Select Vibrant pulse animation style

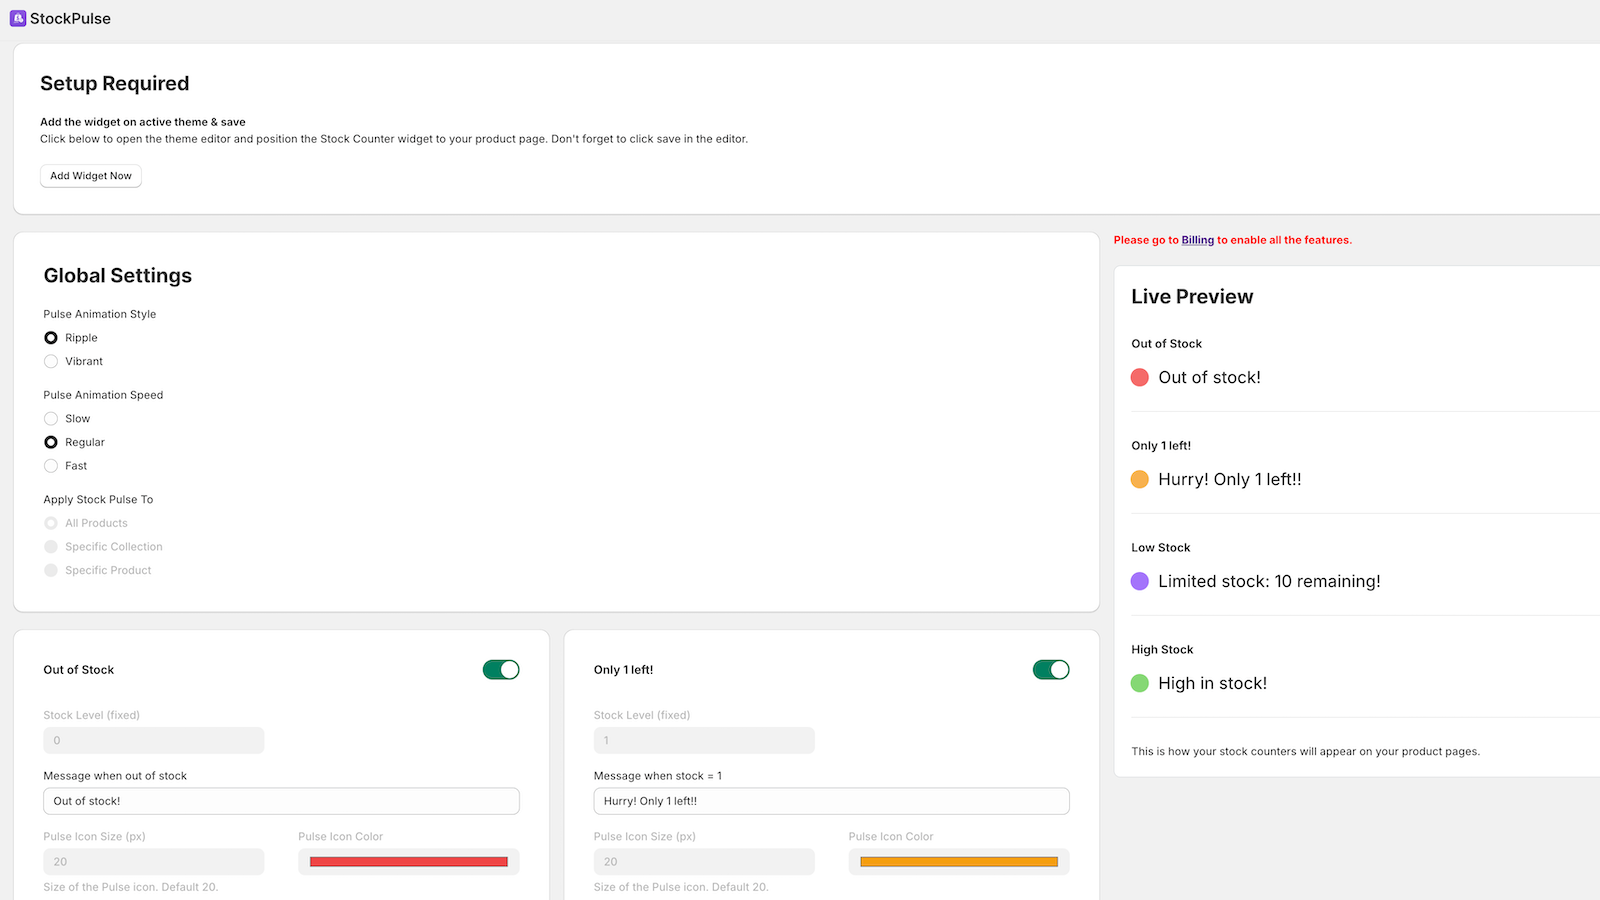50,361
